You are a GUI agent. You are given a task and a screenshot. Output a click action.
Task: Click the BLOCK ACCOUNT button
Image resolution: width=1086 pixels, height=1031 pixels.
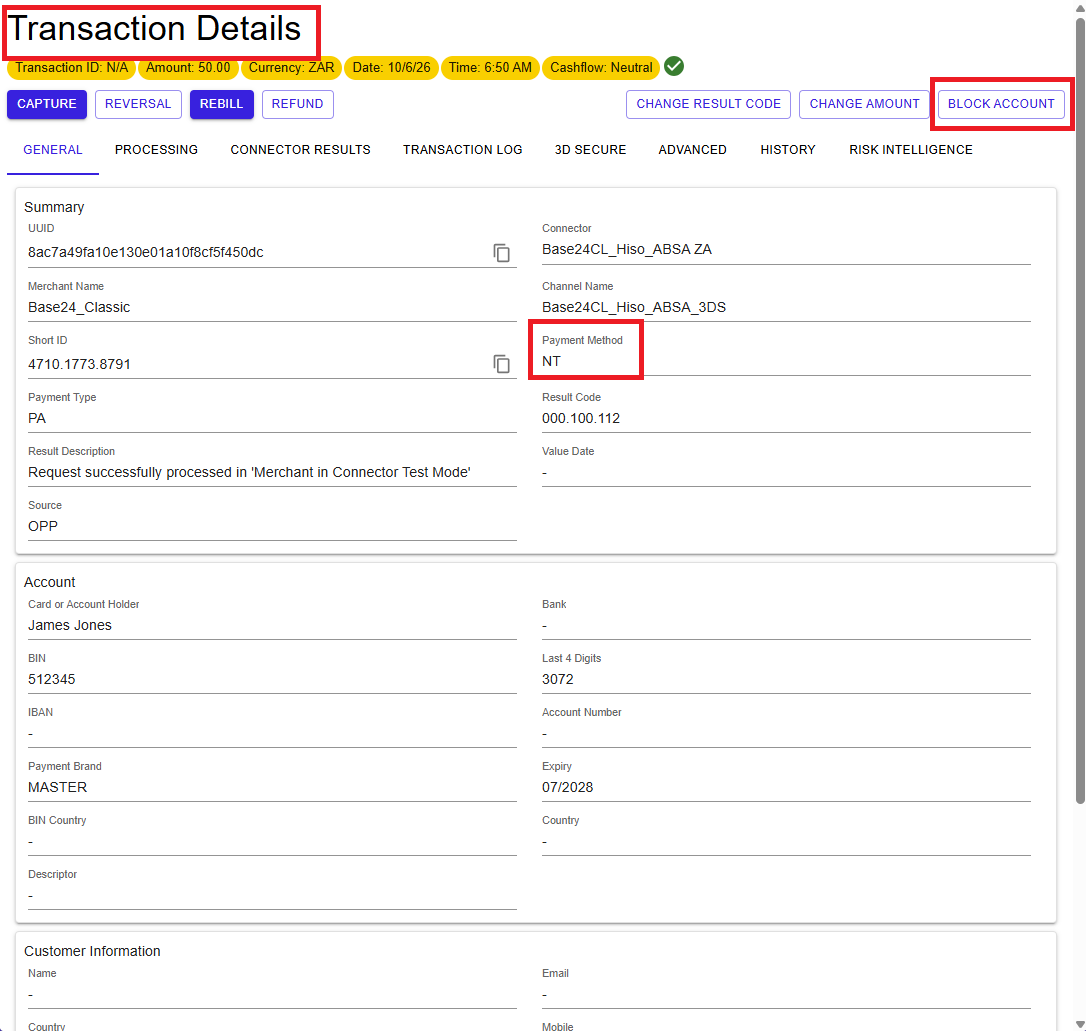tap(1001, 104)
